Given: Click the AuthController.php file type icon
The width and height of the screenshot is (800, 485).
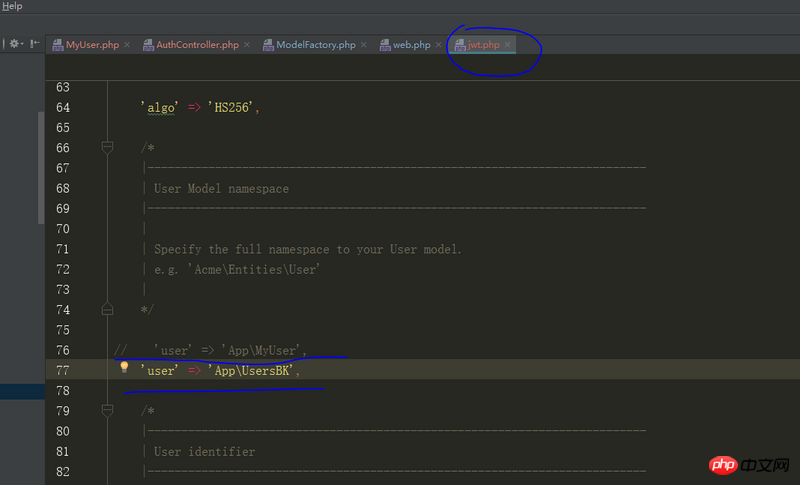Looking at the screenshot, I should [148, 45].
